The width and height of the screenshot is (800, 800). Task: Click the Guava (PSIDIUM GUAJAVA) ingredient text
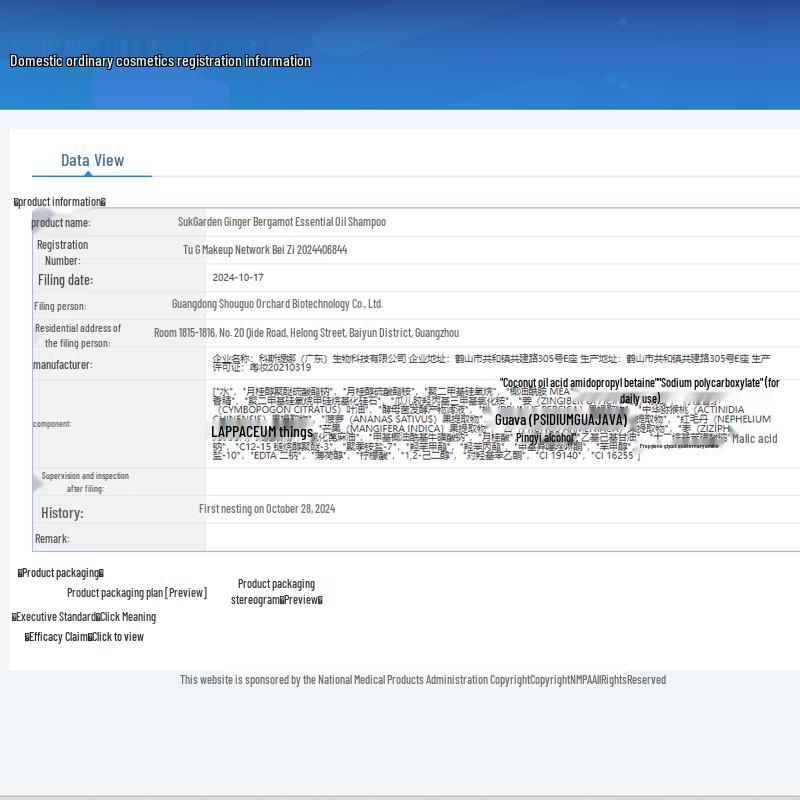[560, 420]
